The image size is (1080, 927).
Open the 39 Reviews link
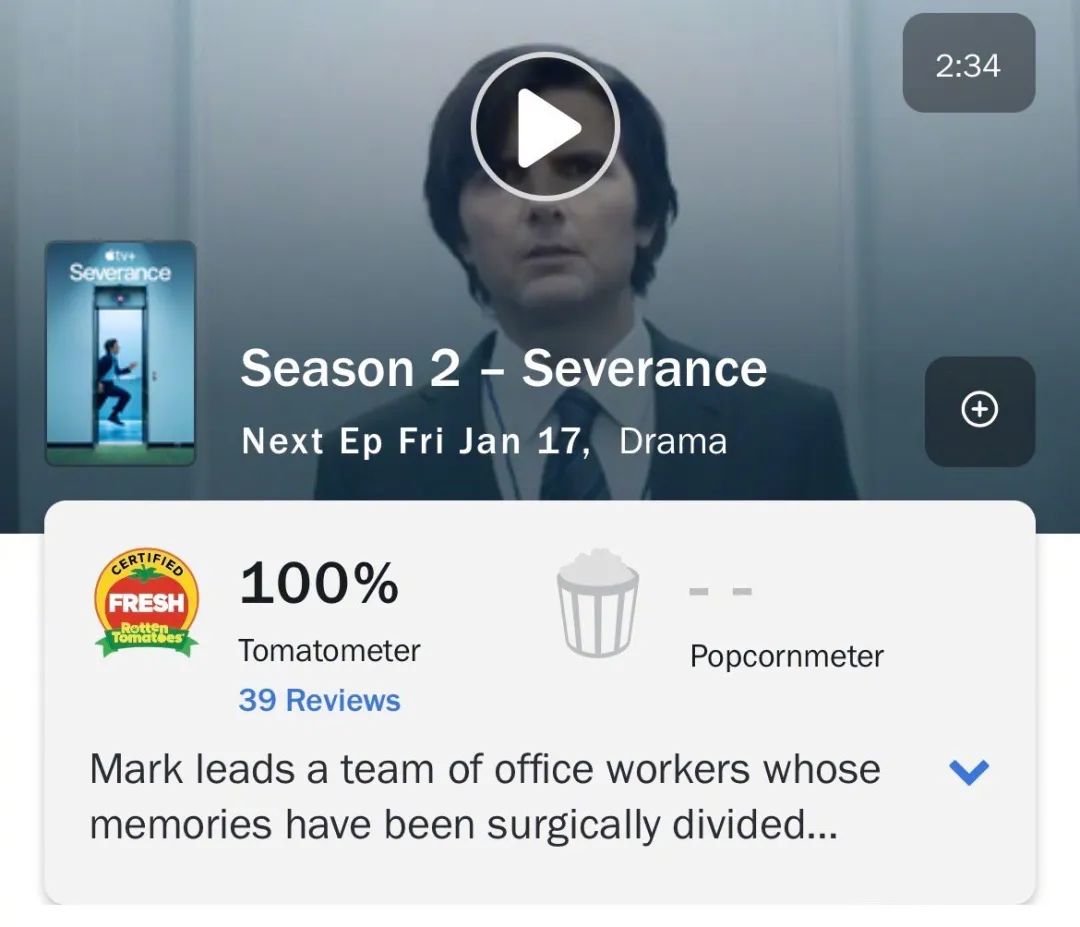pyautogui.click(x=319, y=700)
